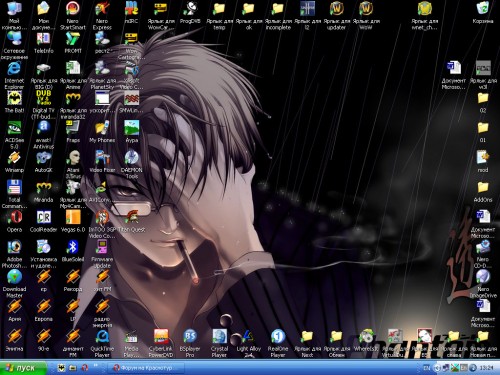This screenshot has height=375, width=500.
Task: Open the ACDSee 5.0 icon
Action: 14,128
